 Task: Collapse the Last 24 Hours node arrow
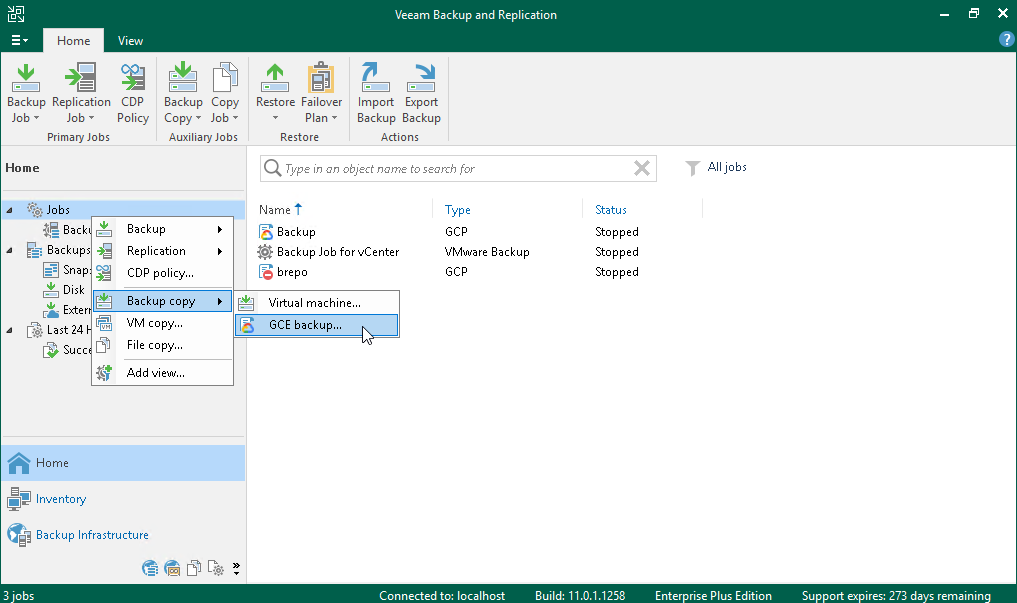(x=9, y=330)
